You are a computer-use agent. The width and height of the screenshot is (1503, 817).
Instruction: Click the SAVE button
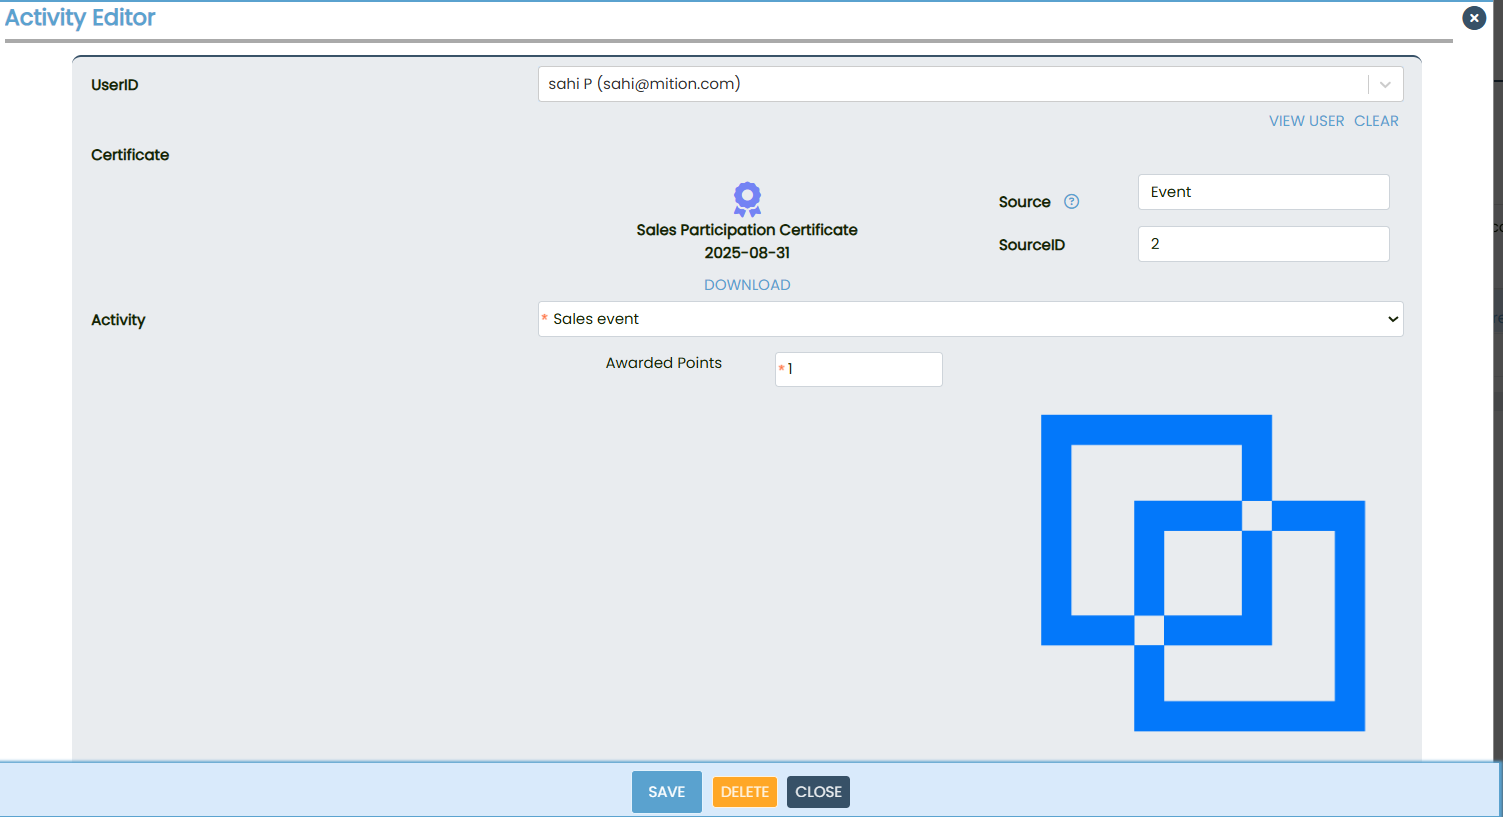click(667, 792)
